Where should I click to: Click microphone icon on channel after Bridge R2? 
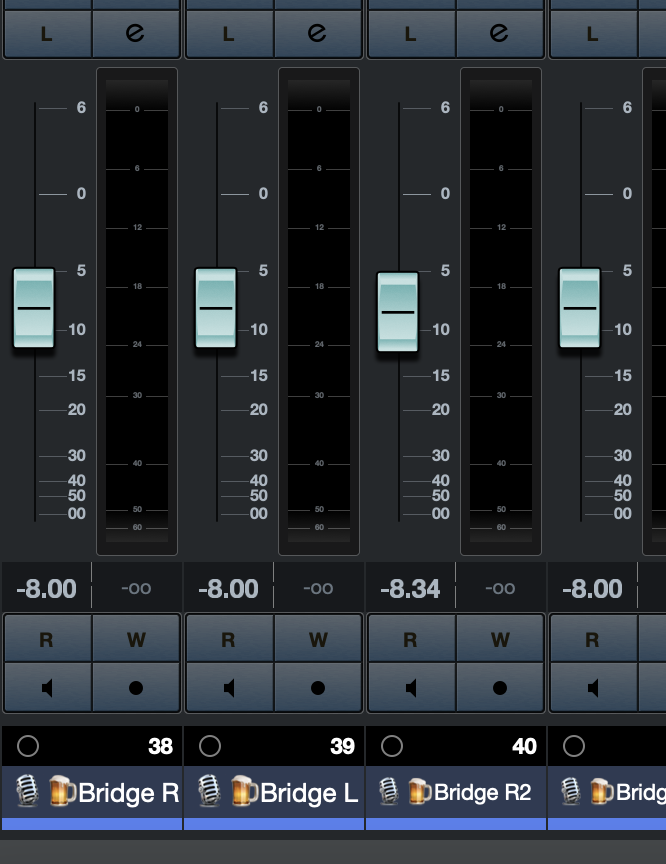tap(571, 791)
